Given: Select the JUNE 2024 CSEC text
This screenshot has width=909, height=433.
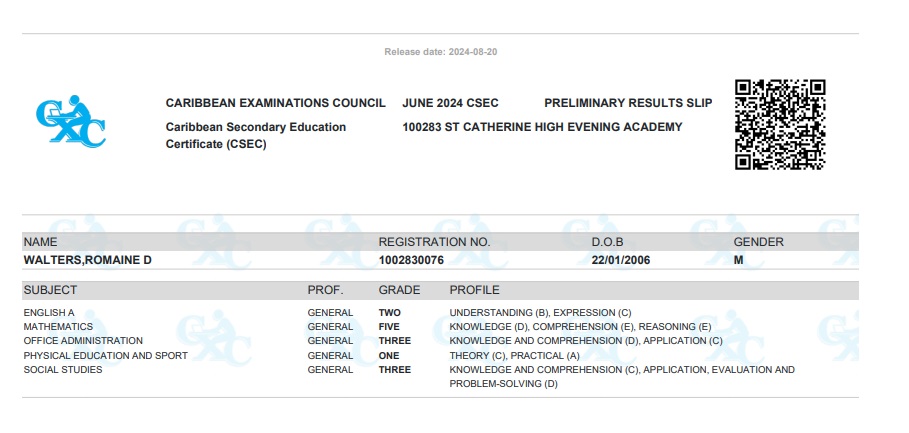Looking at the screenshot, I should (x=450, y=103).
